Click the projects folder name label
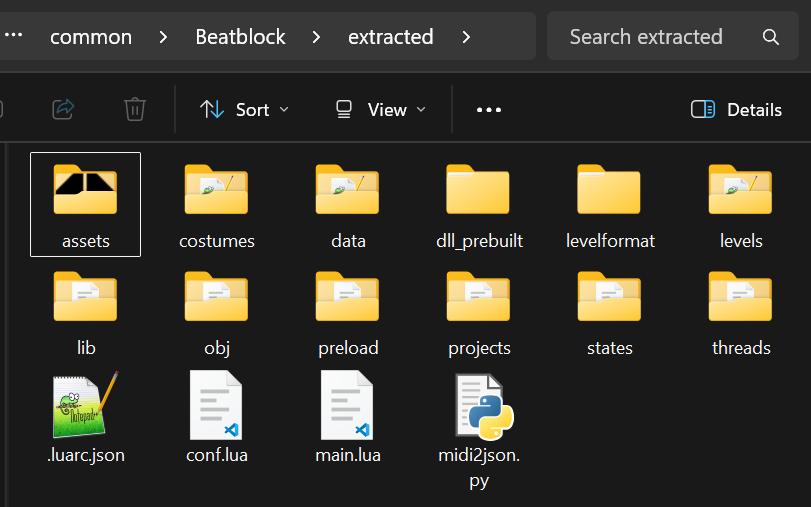811x507 pixels. 479,348
